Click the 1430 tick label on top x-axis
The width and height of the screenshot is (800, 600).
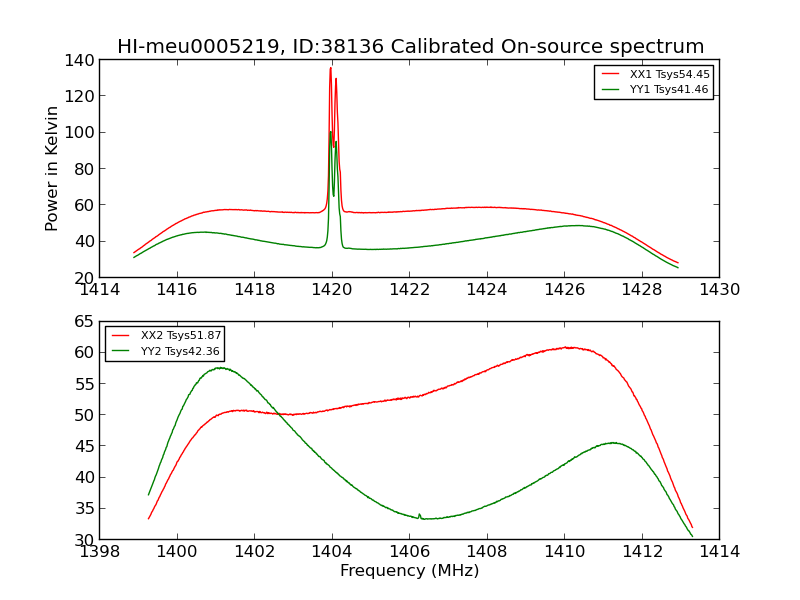(718, 290)
